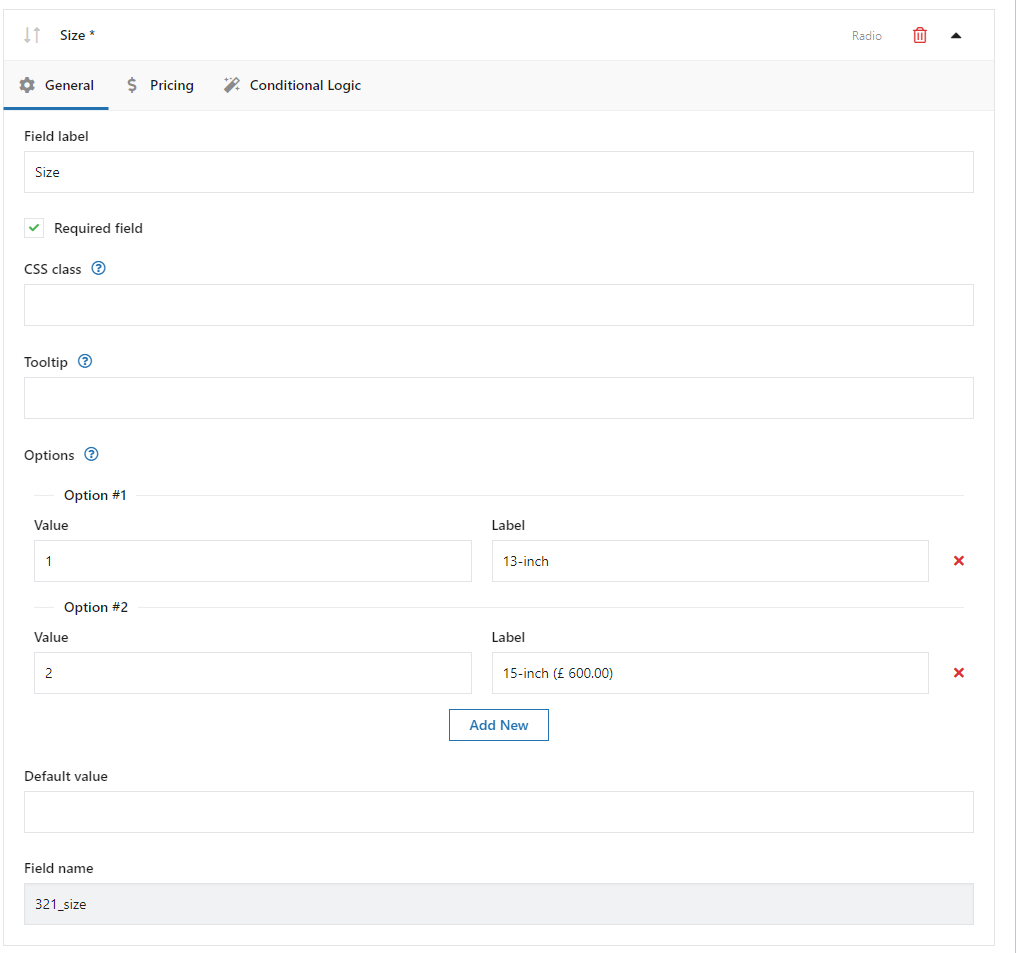Viewport: 1016px width, 953px height.
Task: Open the CSS class help icon
Action: pos(98,268)
